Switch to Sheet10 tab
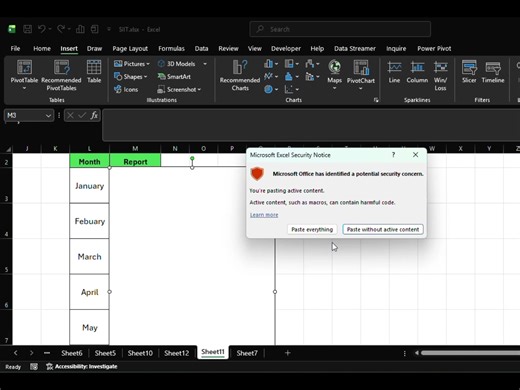Viewport: 520px width, 390px height. click(x=140, y=353)
